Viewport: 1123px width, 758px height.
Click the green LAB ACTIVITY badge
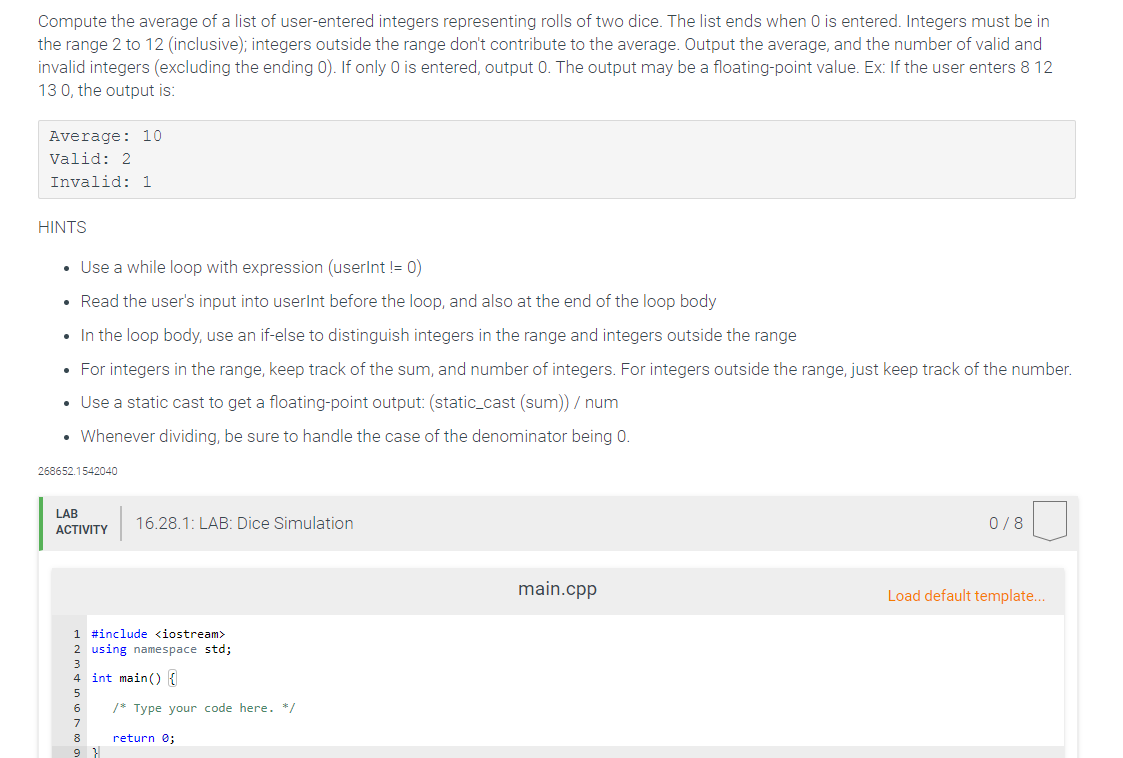(x=79, y=519)
